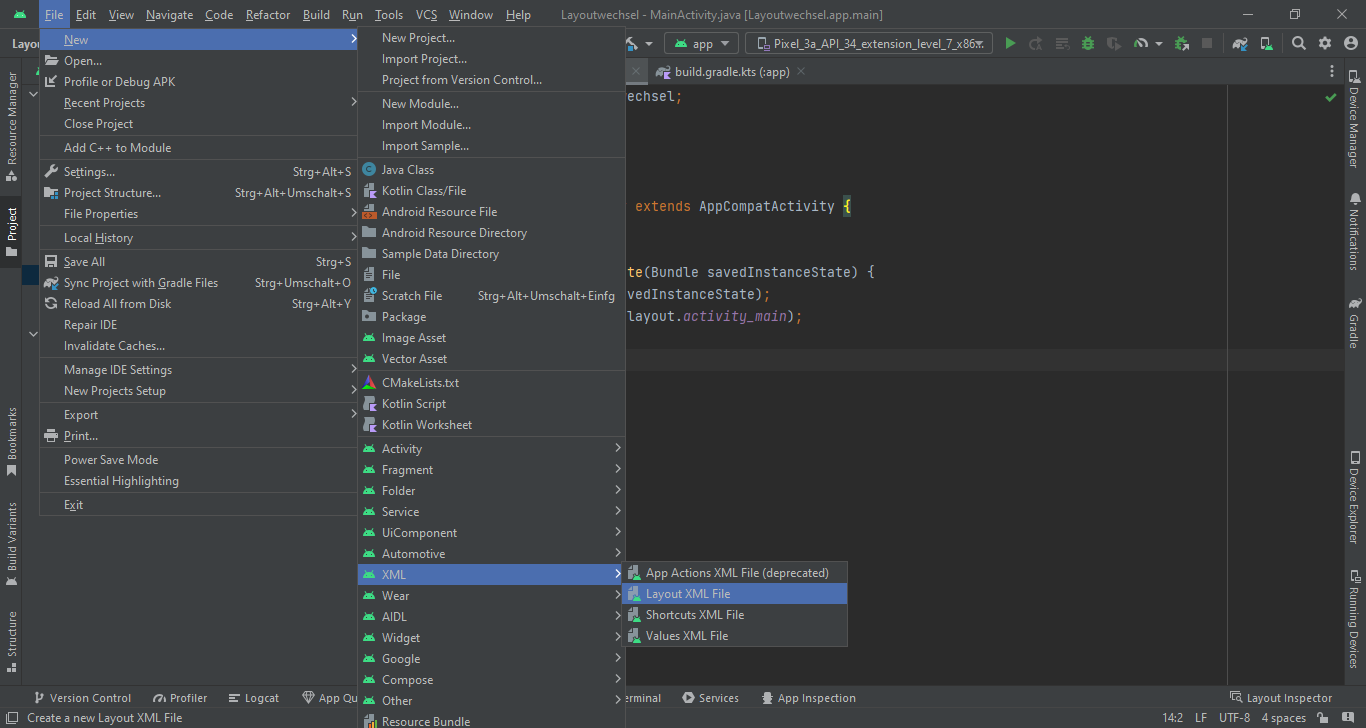Open the Pixel_3a device selector dropdown
This screenshot has height=728, width=1366.
[x=868, y=43]
